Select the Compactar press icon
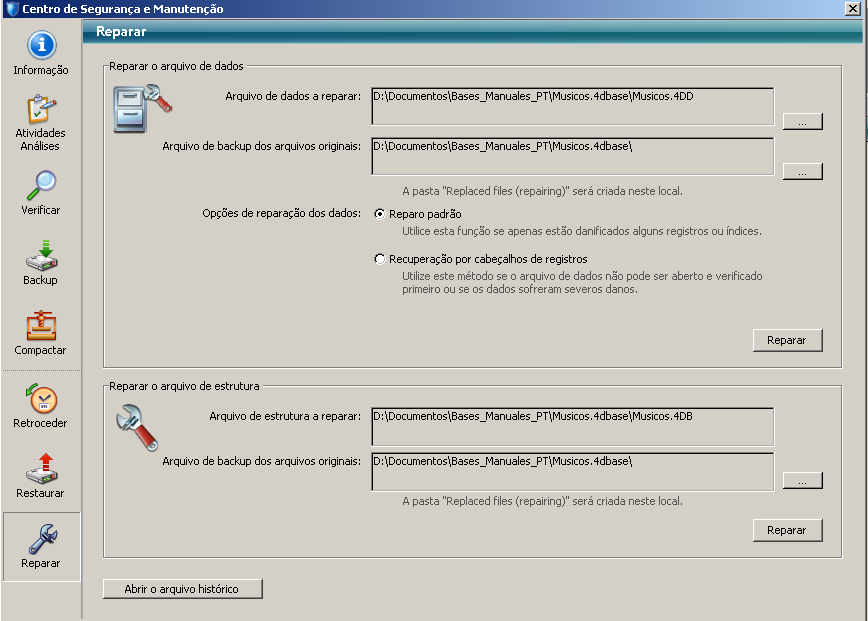Screen dimensions: 868x621 42,325
